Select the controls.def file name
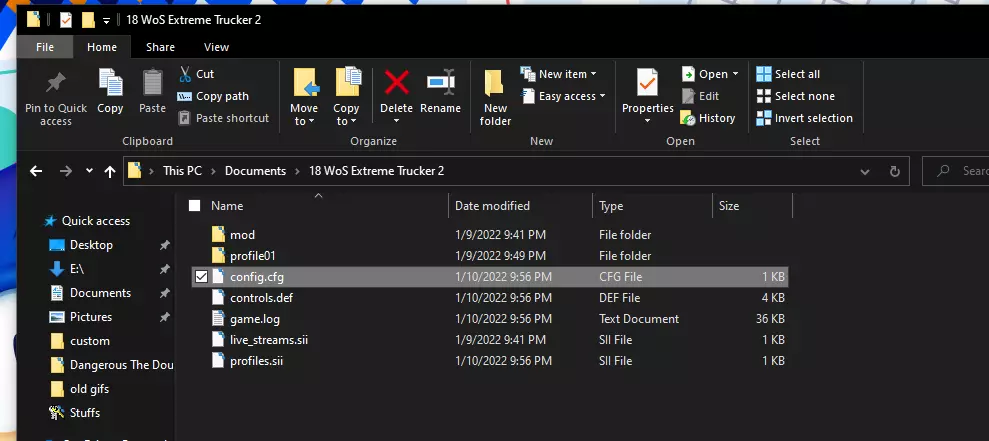Screen dimensions: 989x441 pyautogui.click(x=261, y=297)
